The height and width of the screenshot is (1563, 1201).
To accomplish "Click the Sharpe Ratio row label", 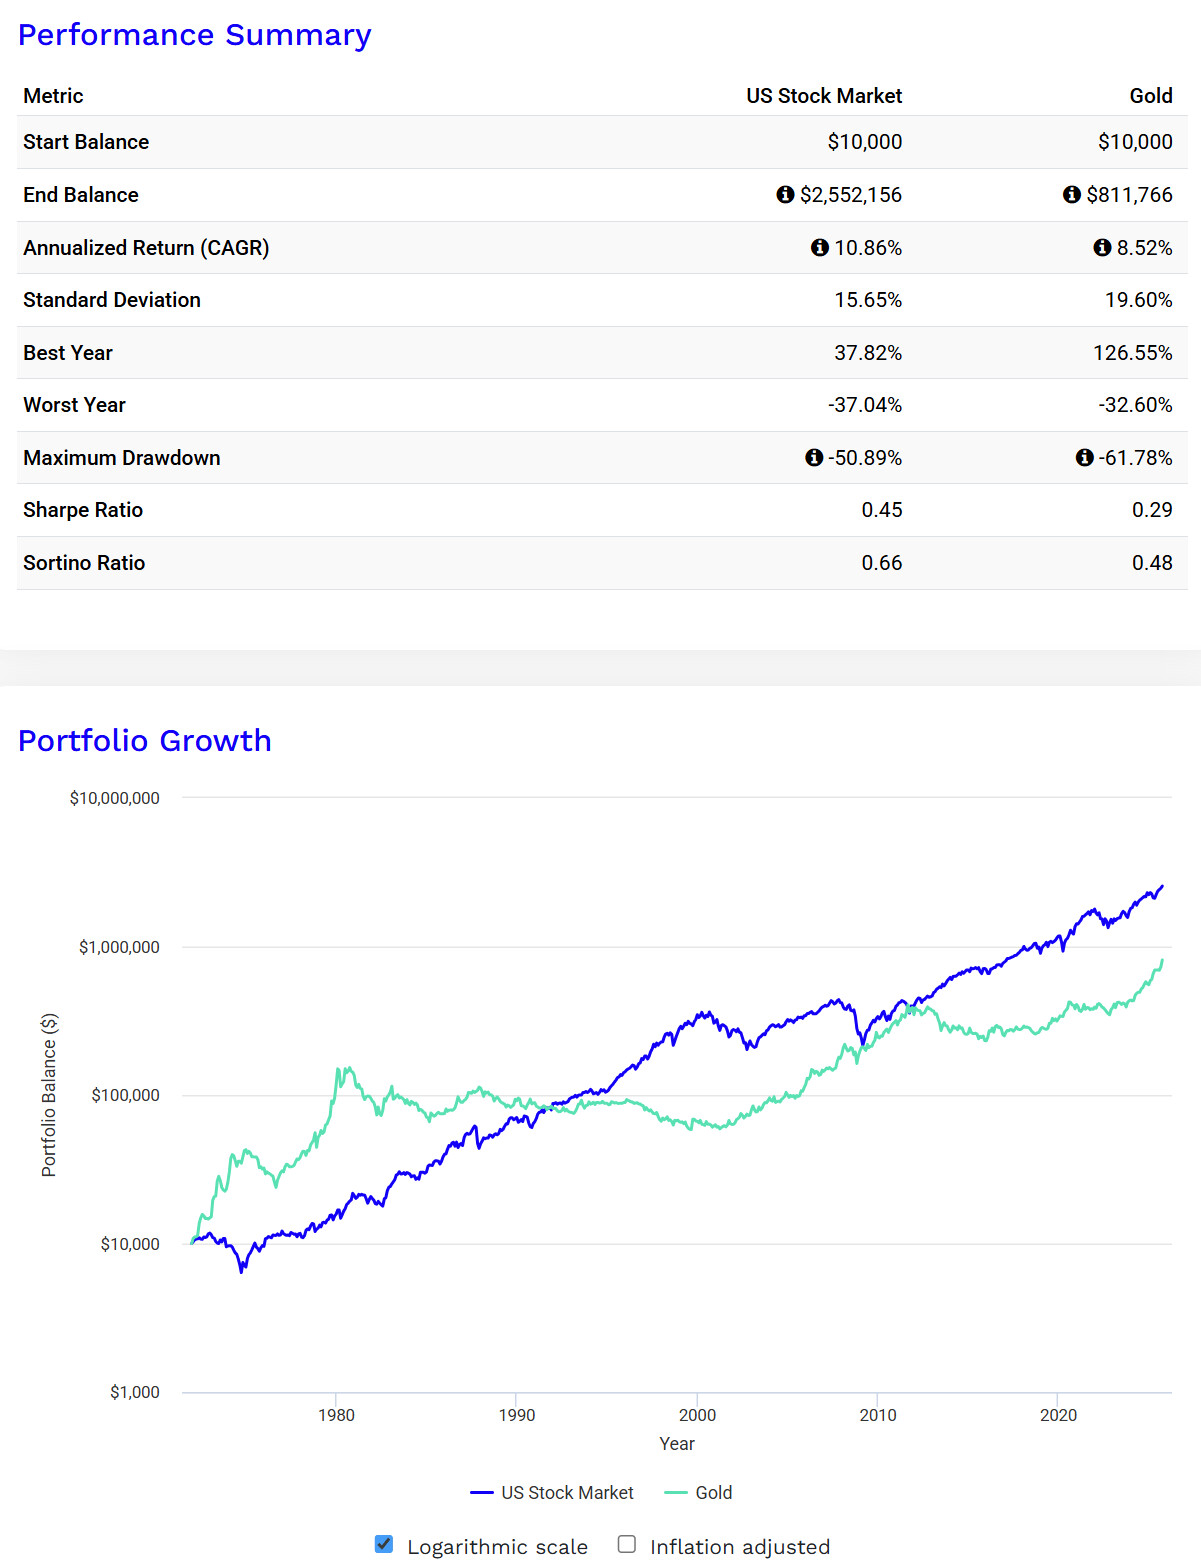I will pyautogui.click(x=83, y=510).
